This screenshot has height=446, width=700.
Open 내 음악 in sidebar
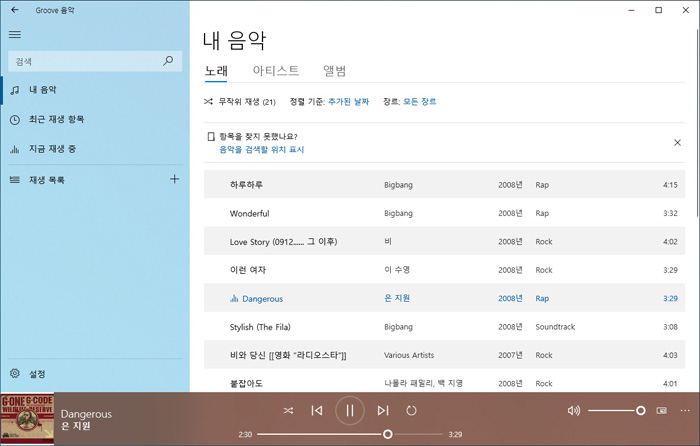[x=95, y=90]
